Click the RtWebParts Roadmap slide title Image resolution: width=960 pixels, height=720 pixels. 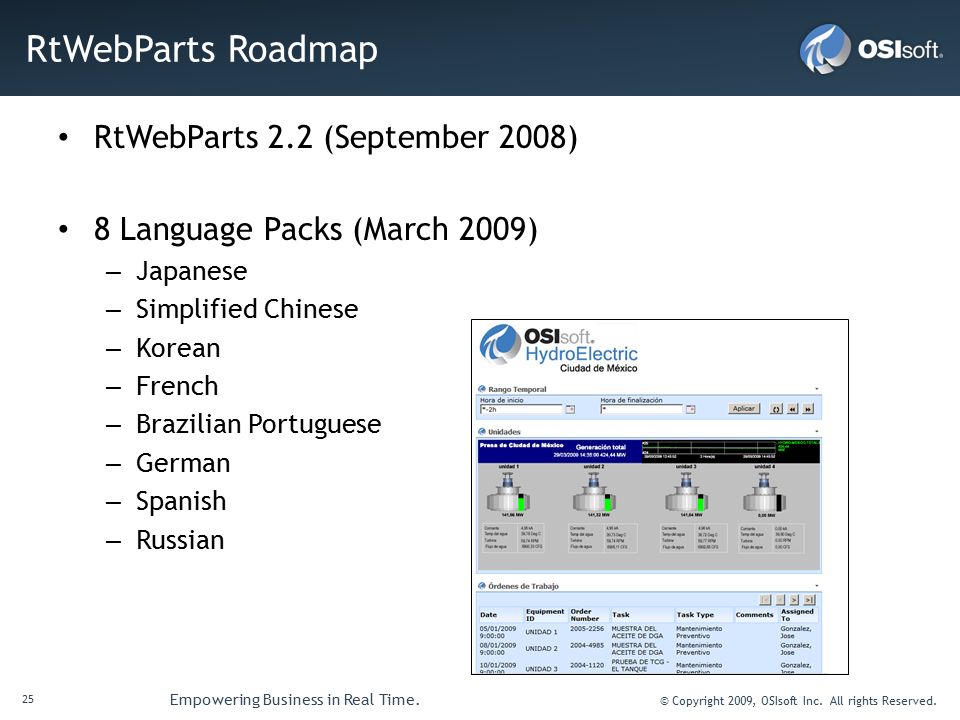tap(201, 49)
